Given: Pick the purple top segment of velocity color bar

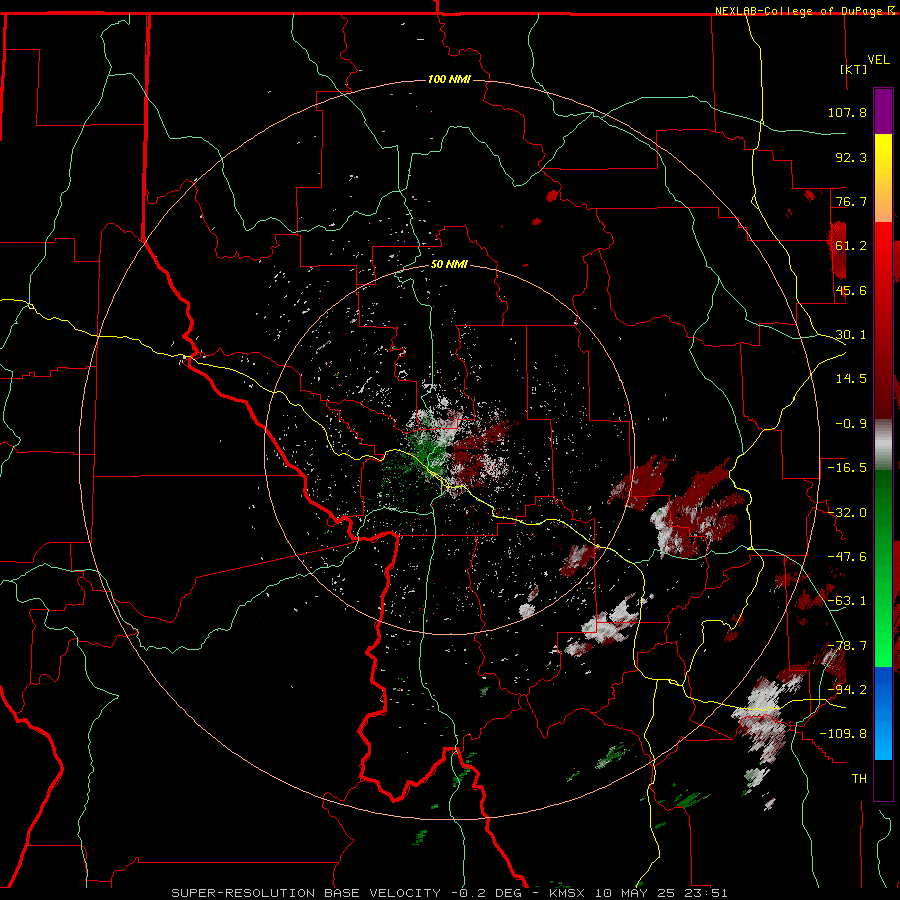Looking at the screenshot, I should (883, 111).
